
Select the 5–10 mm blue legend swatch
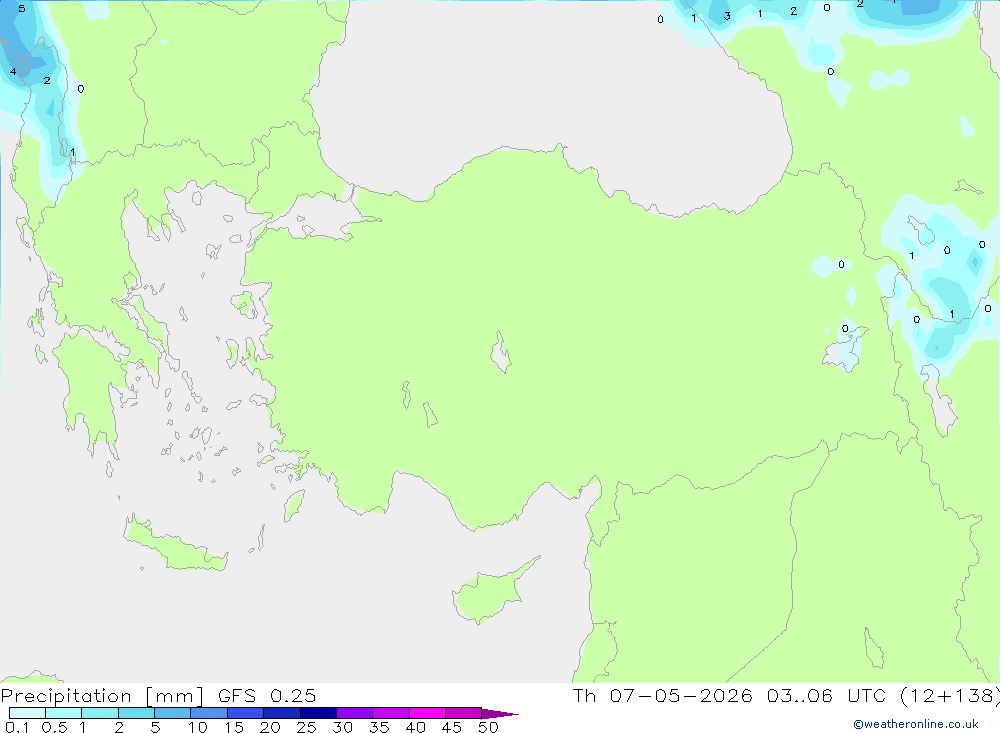click(x=172, y=713)
